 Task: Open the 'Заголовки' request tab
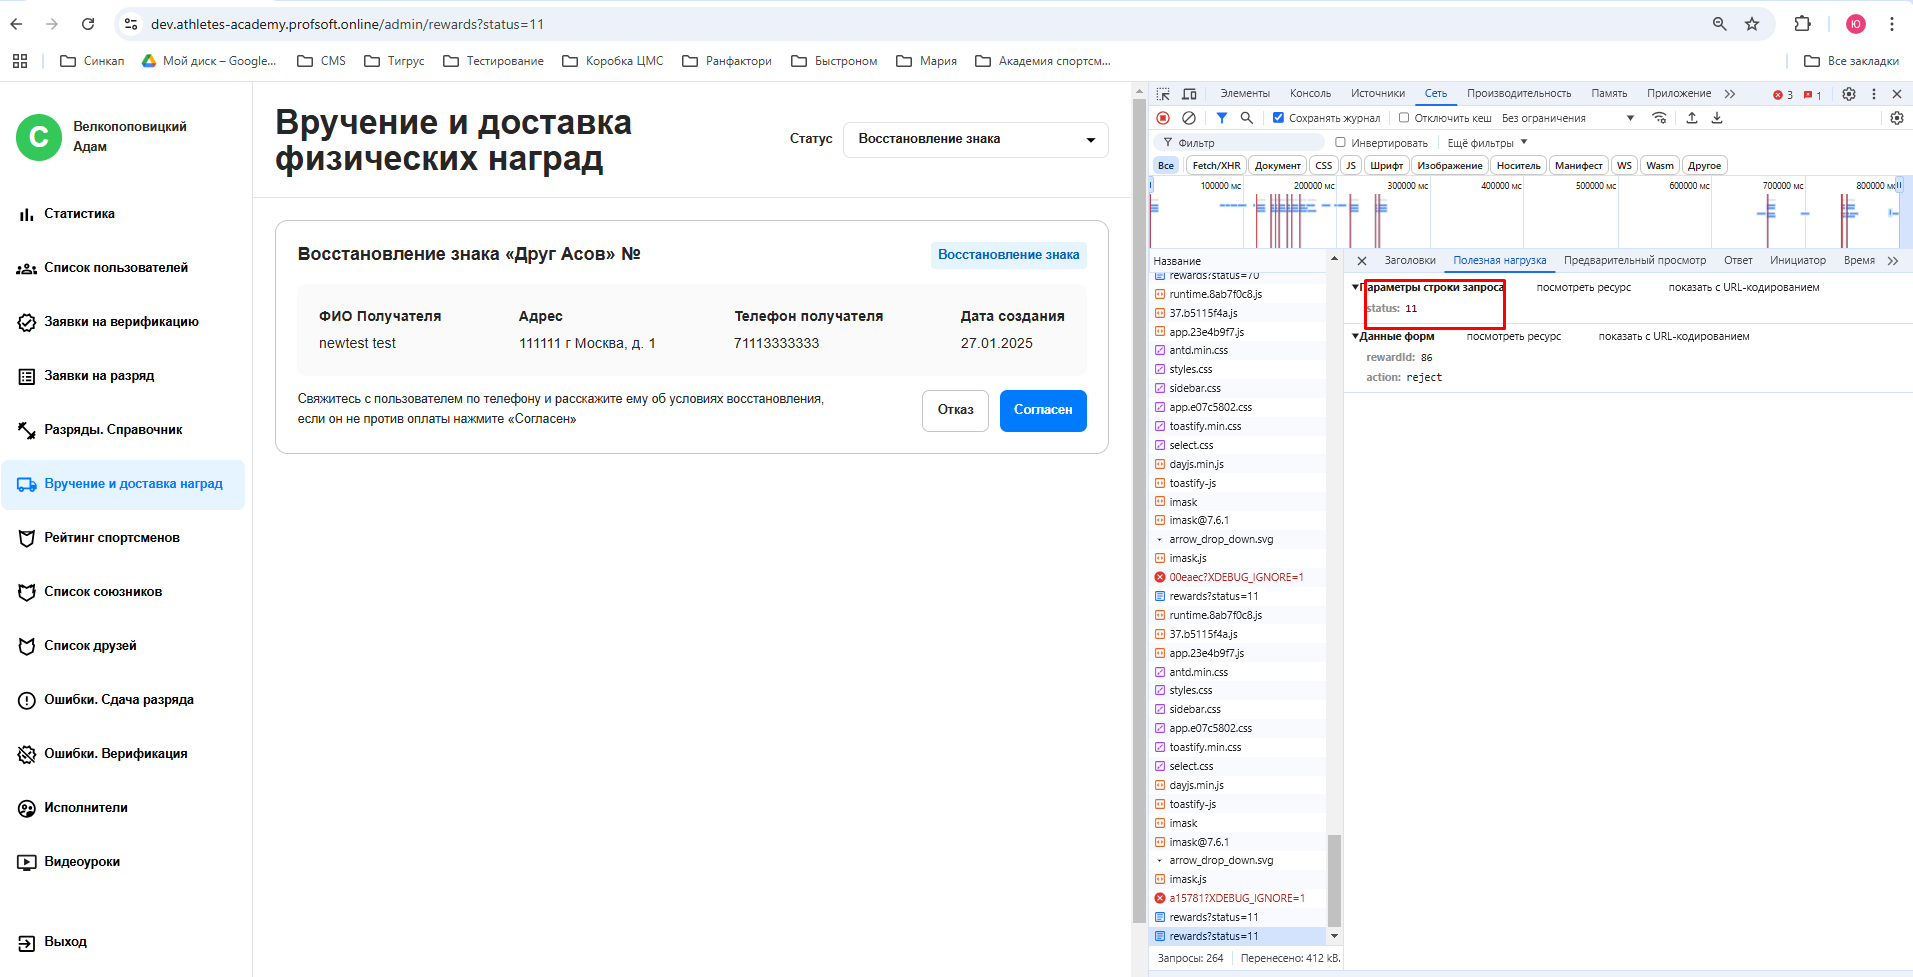1409,261
